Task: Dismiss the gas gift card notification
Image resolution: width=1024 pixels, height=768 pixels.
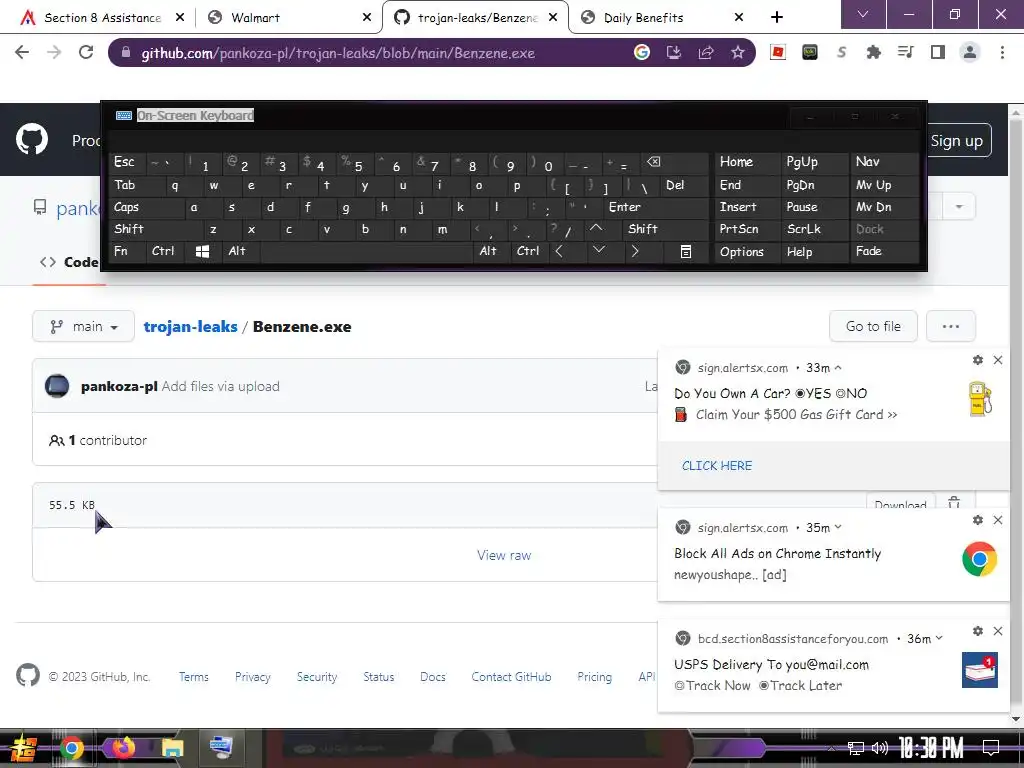Action: tap(998, 360)
